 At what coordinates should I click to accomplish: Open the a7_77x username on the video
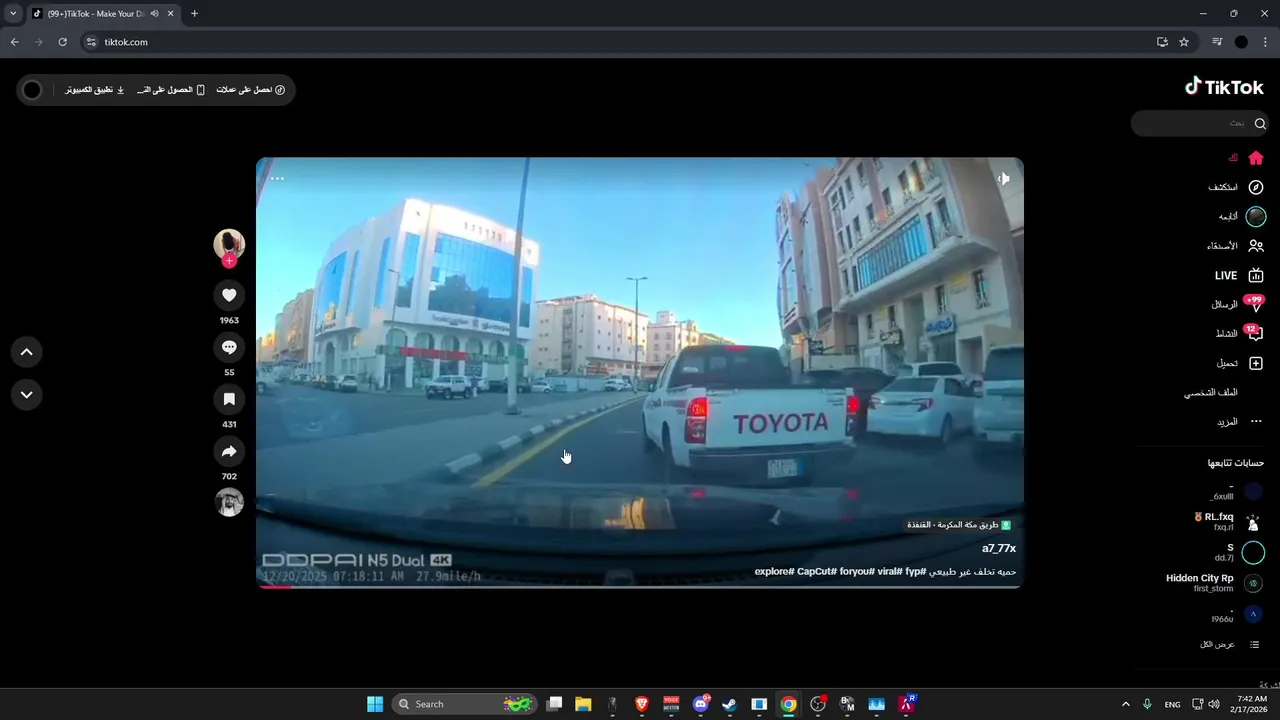[999, 548]
